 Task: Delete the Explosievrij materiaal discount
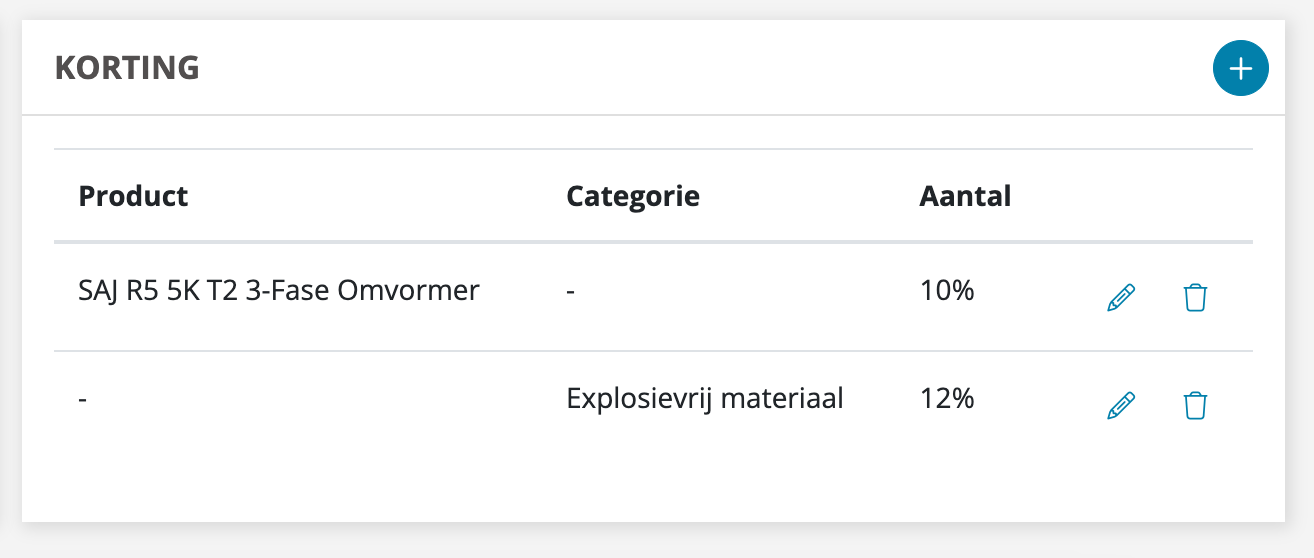coord(1195,405)
